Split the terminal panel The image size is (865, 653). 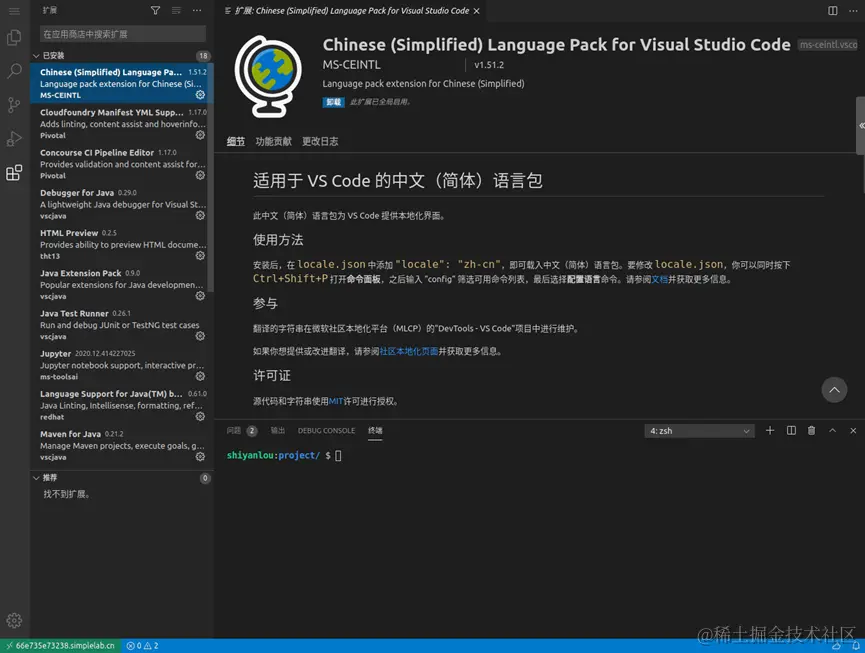[791, 431]
